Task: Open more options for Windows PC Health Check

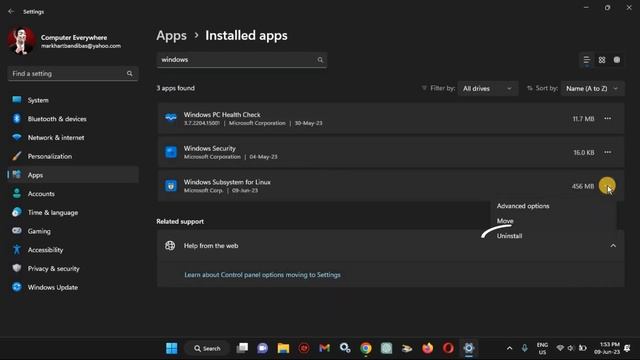Action: [607, 118]
